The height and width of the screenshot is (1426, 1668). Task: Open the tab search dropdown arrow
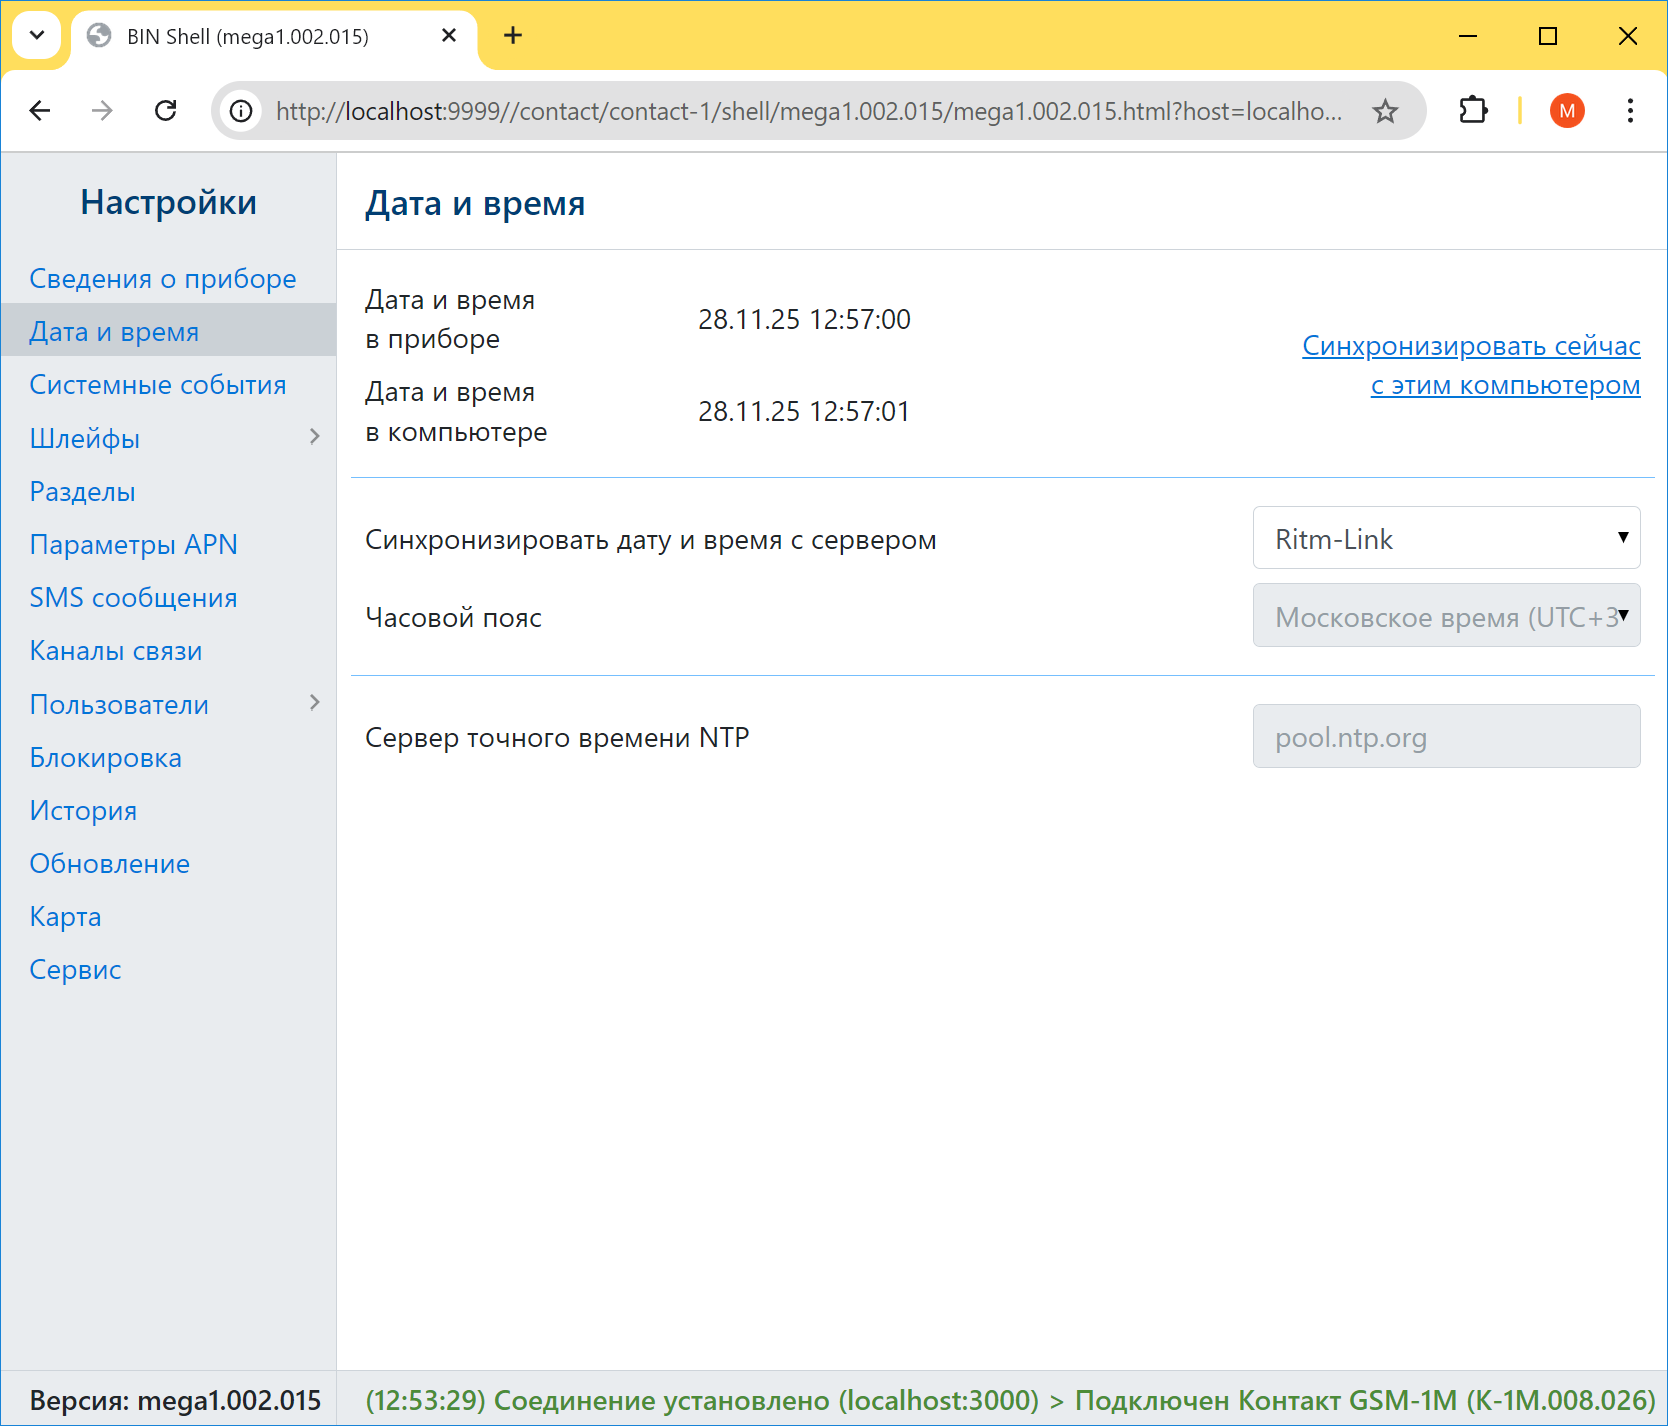pos(37,36)
